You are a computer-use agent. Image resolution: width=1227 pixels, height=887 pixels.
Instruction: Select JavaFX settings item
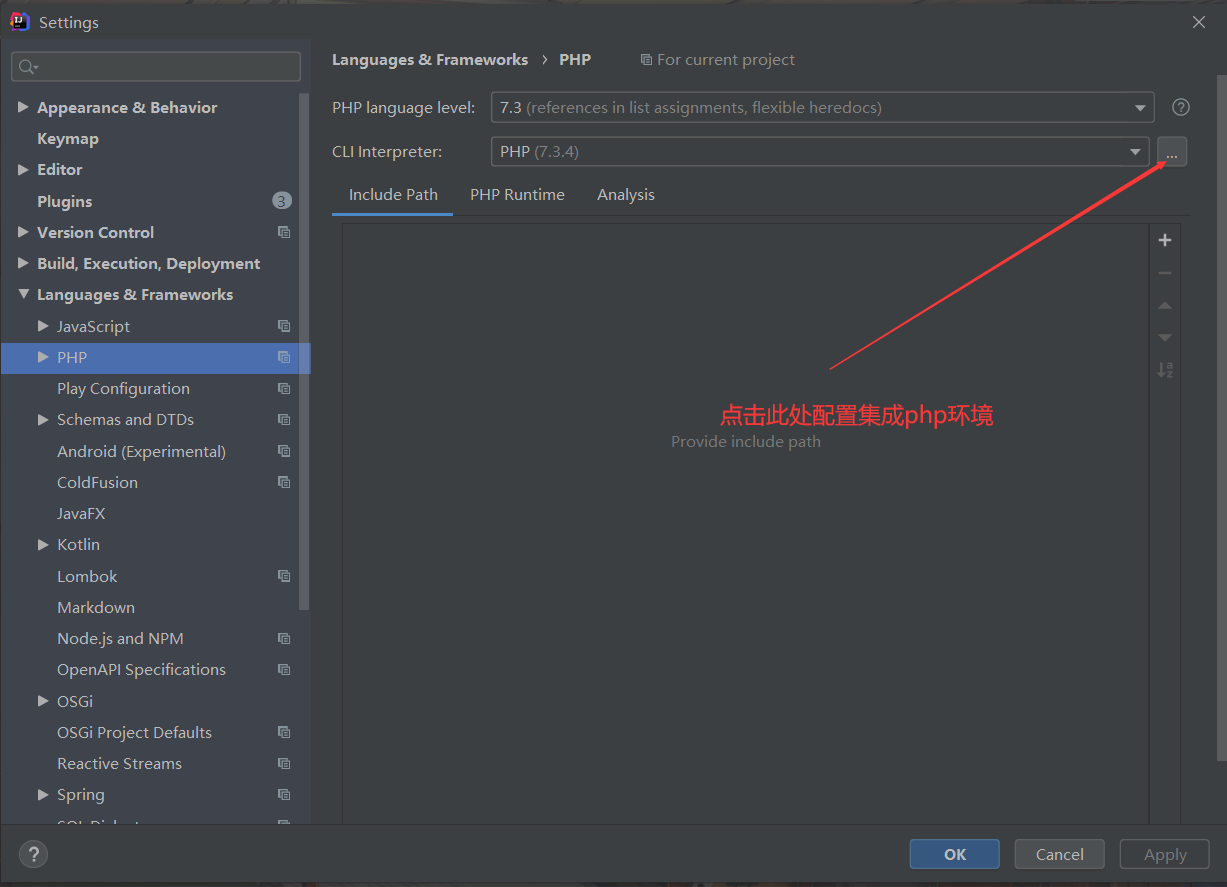click(81, 513)
